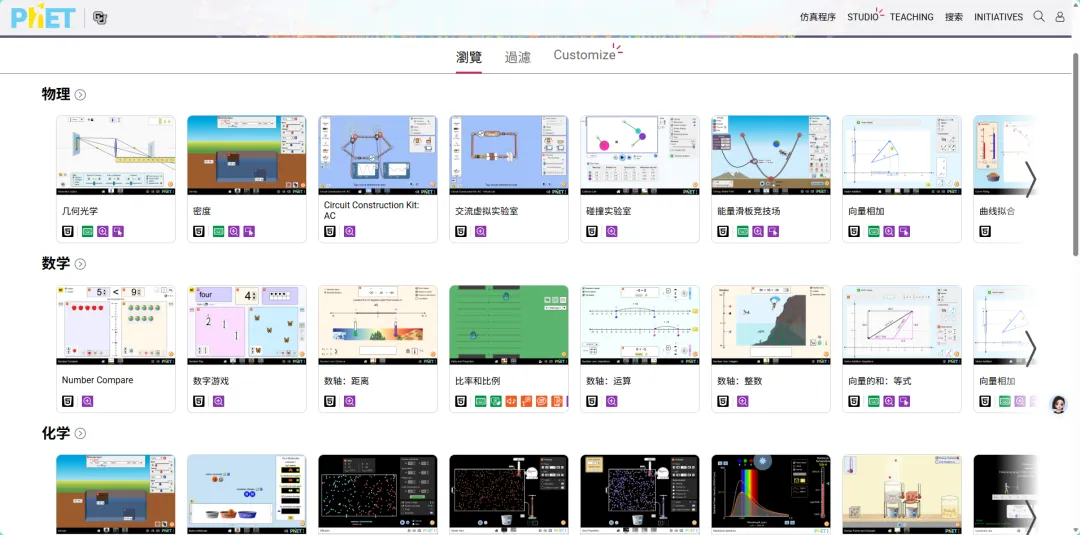1080x535 pixels.
Task: Open the TEACHING menu
Action: click(911, 17)
